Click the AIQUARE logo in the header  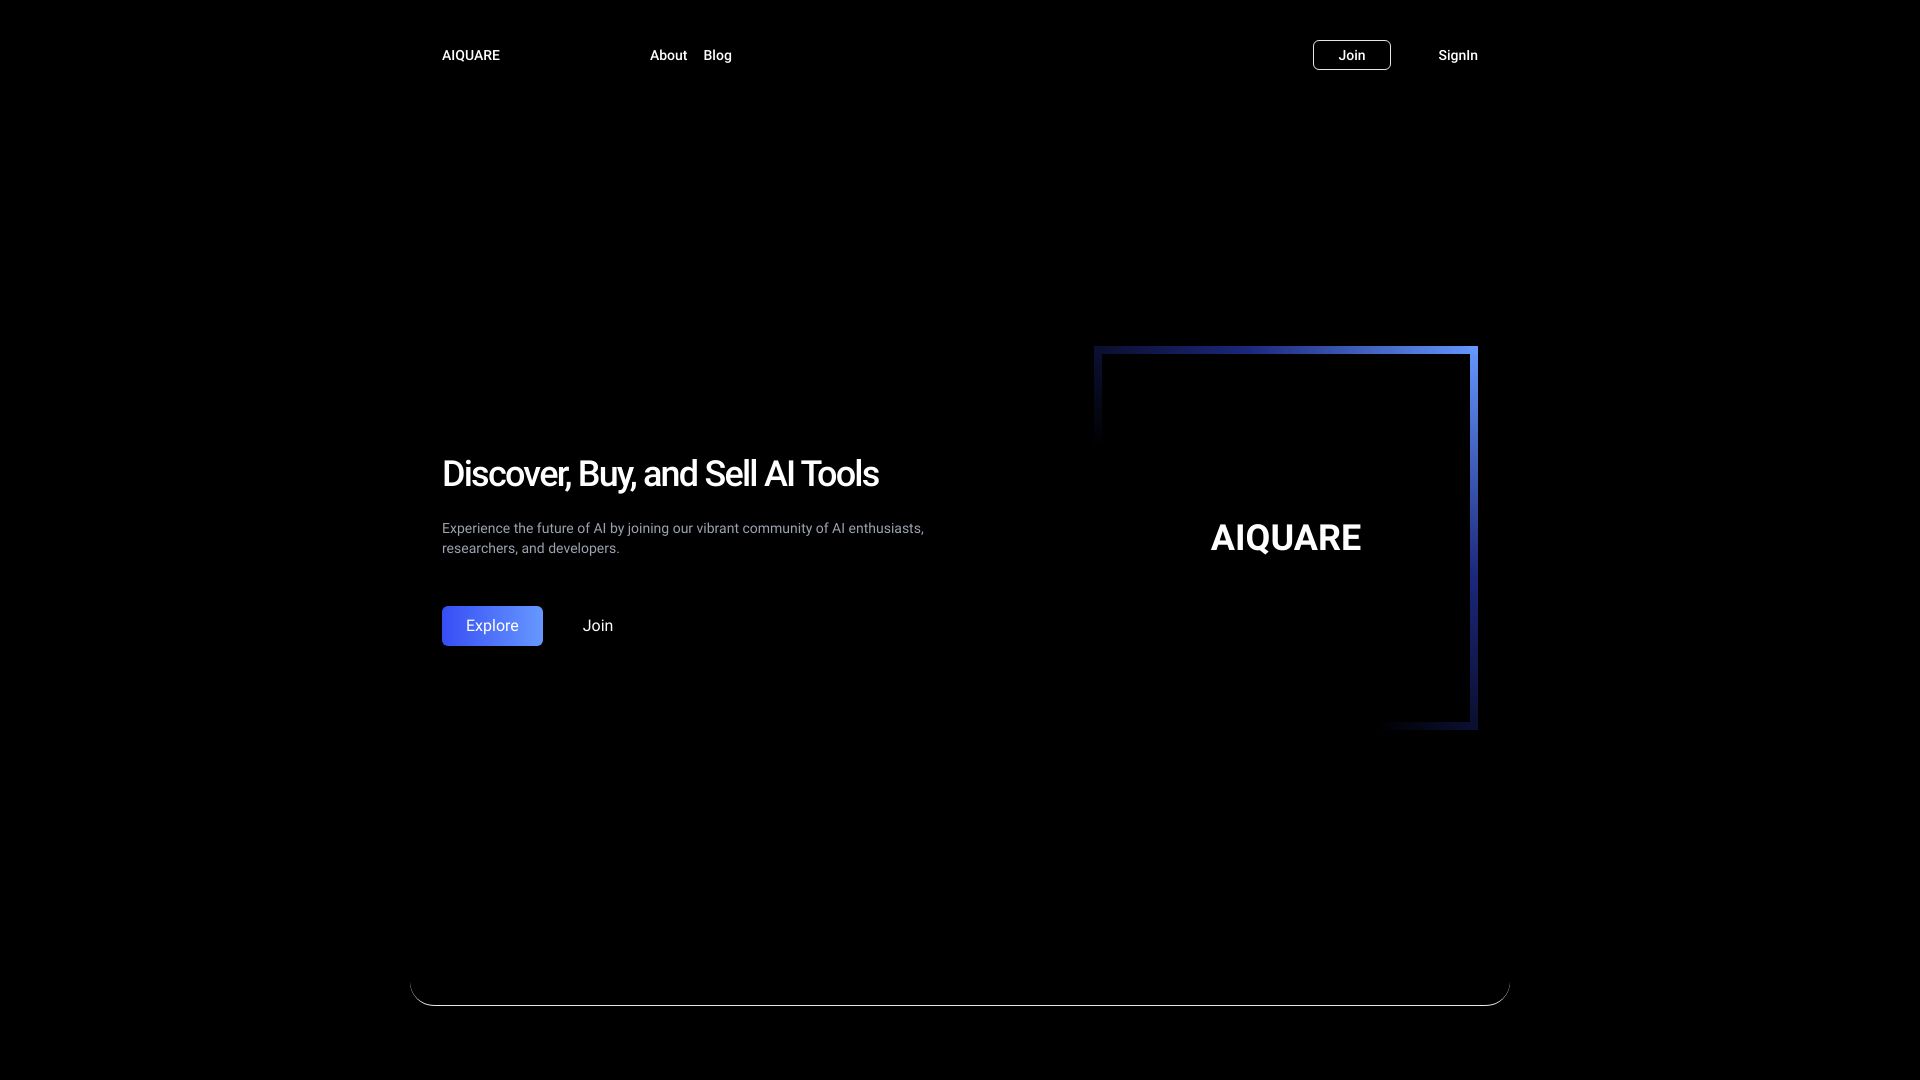(x=470, y=55)
